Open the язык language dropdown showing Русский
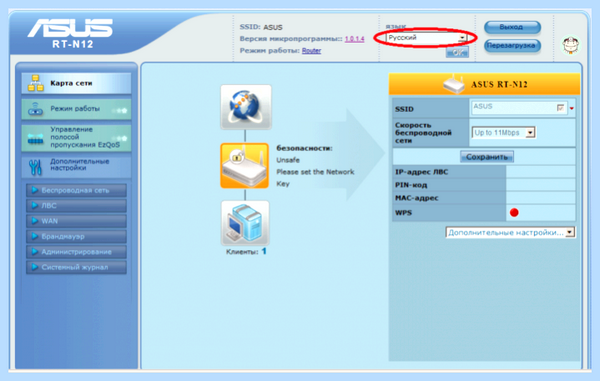Screen dimensions: 600x381 (x=426, y=38)
